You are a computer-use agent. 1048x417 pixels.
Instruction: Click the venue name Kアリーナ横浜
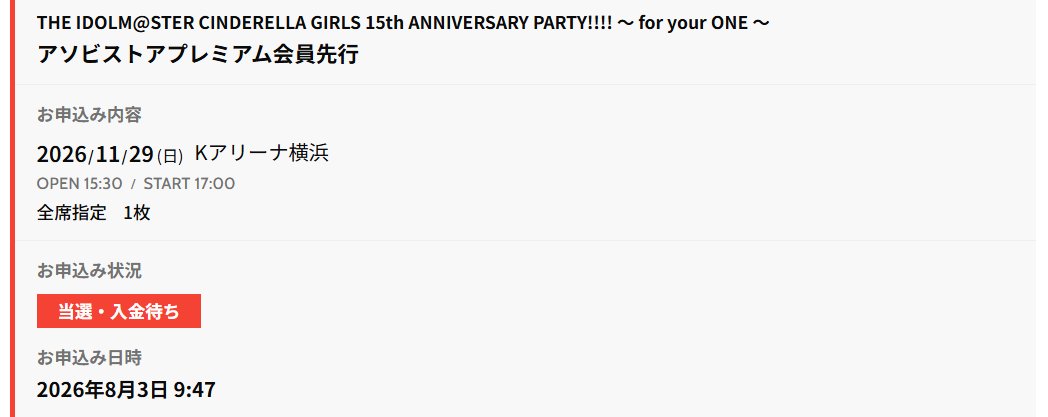(262, 154)
